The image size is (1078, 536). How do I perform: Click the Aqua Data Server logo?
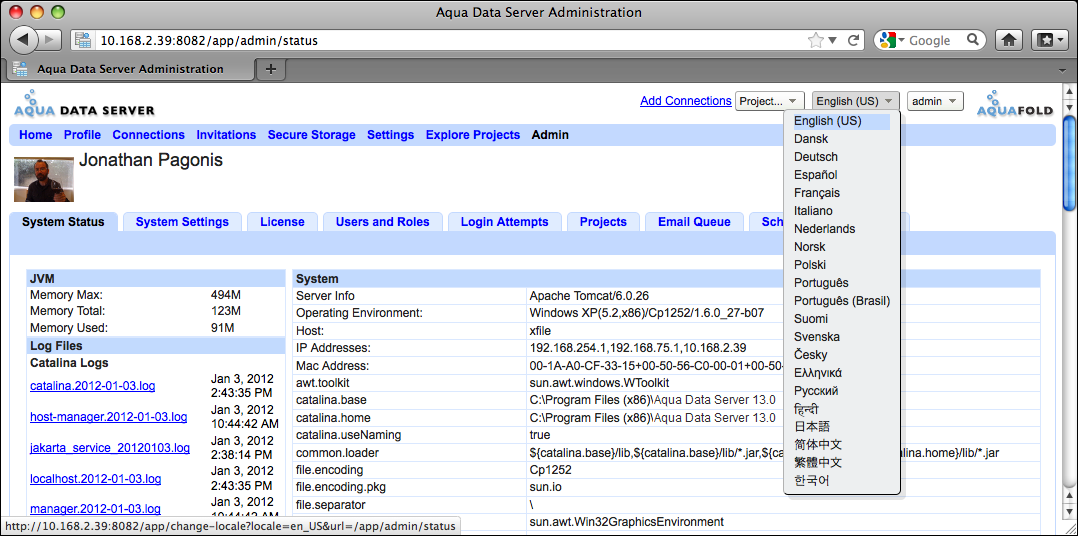[x=84, y=104]
